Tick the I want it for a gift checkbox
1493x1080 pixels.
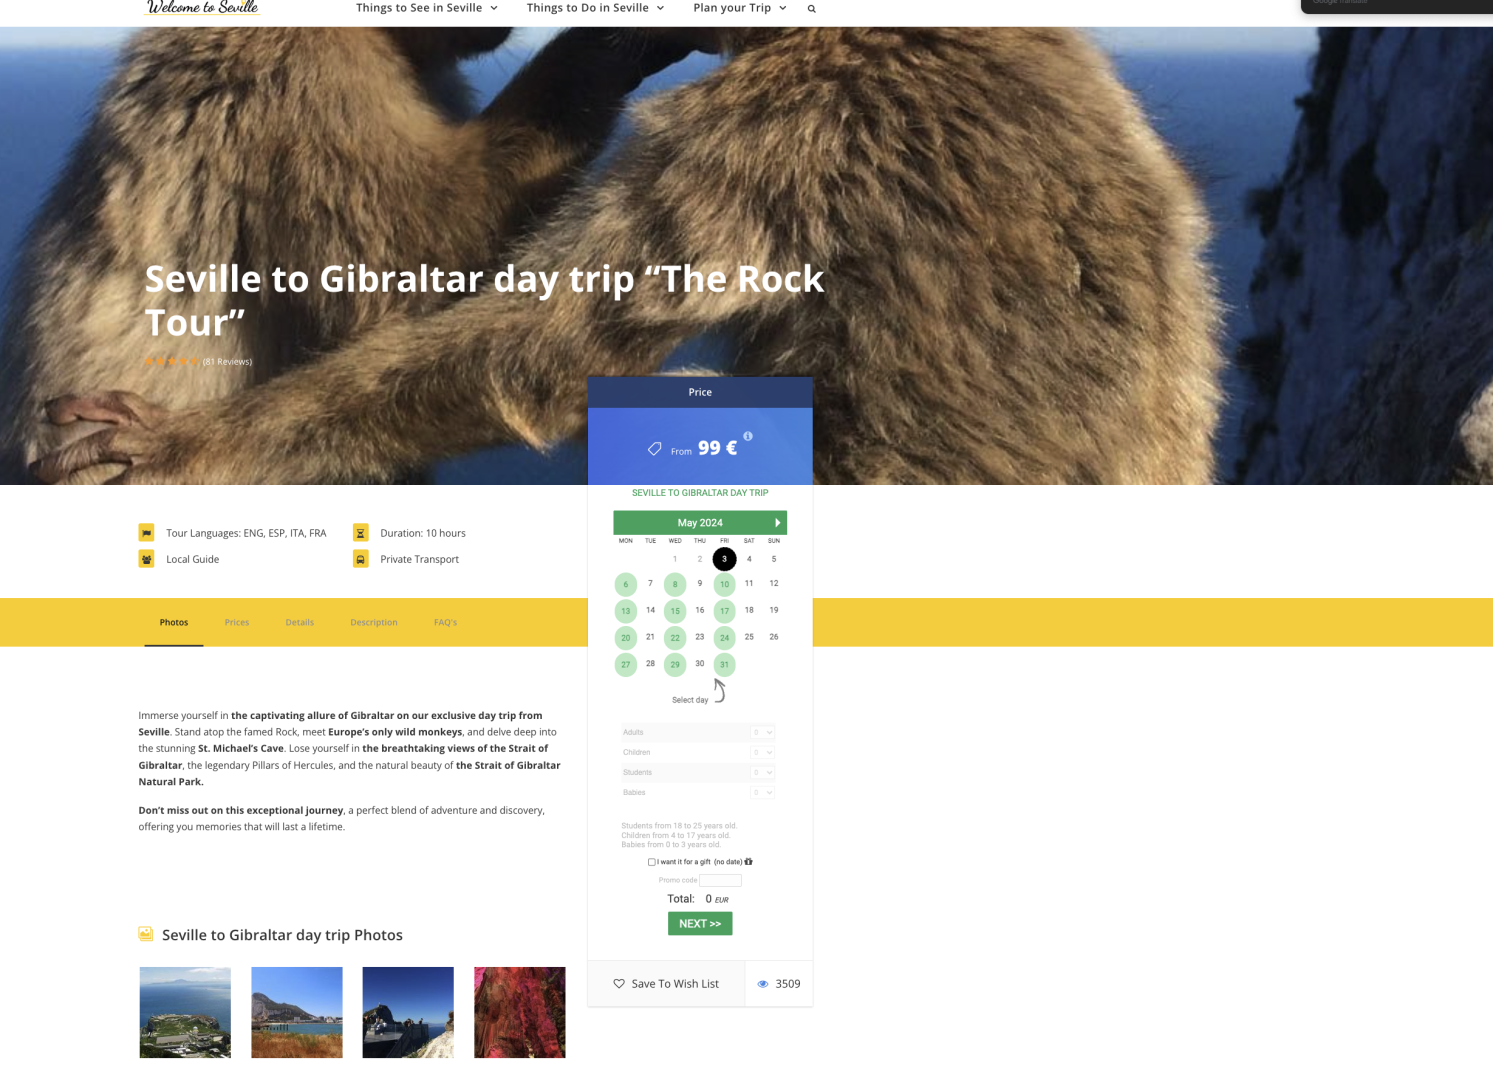point(652,862)
